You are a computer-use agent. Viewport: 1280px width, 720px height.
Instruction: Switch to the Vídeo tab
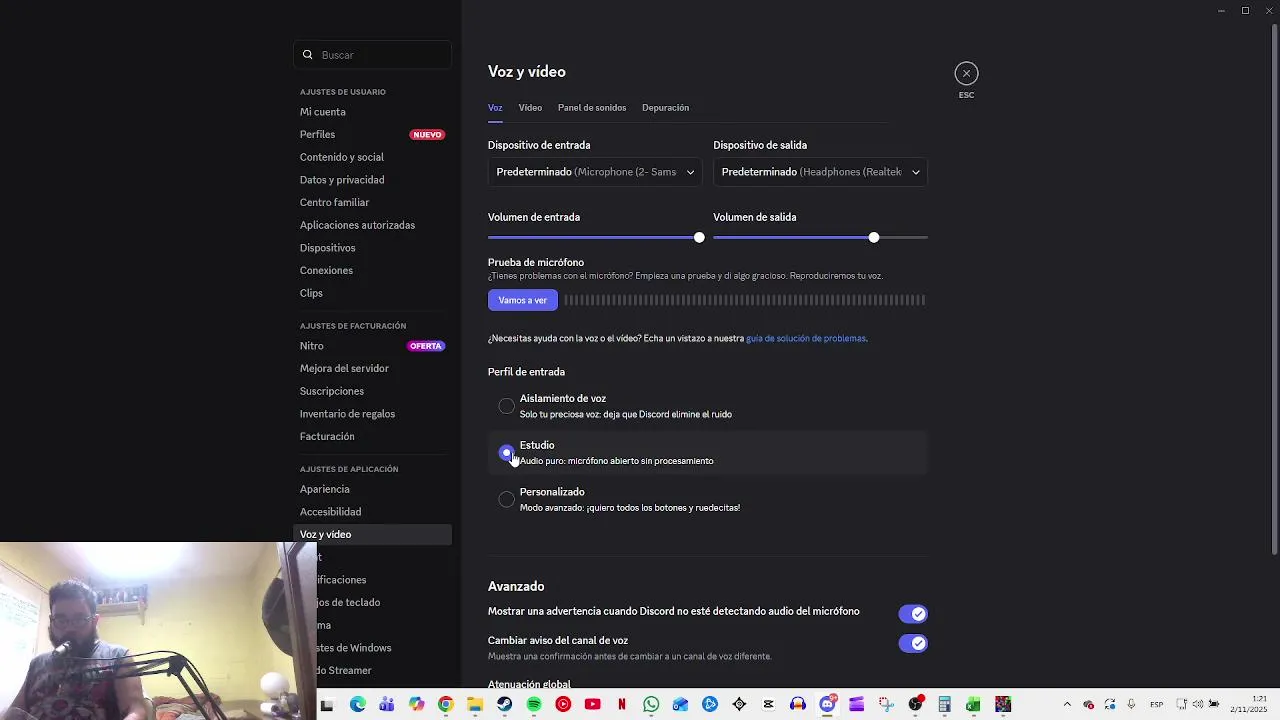pyautogui.click(x=530, y=108)
